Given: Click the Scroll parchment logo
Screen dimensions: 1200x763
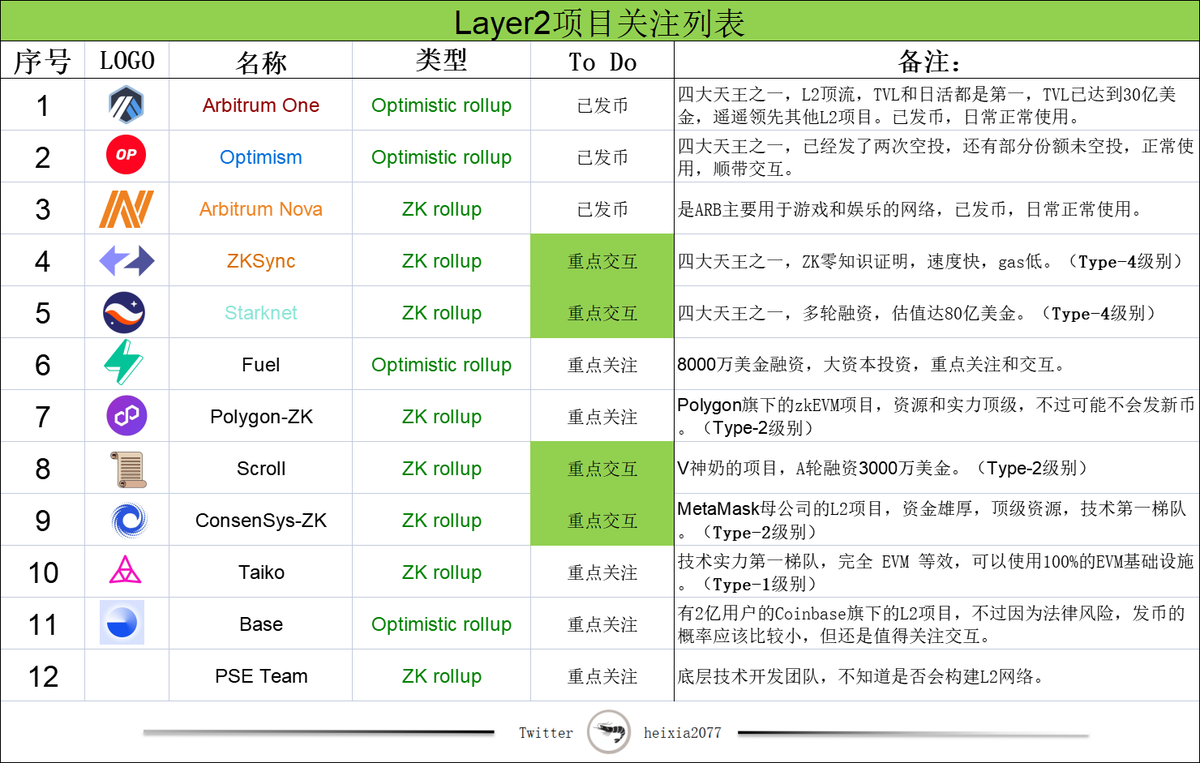Looking at the screenshot, I should (126, 468).
